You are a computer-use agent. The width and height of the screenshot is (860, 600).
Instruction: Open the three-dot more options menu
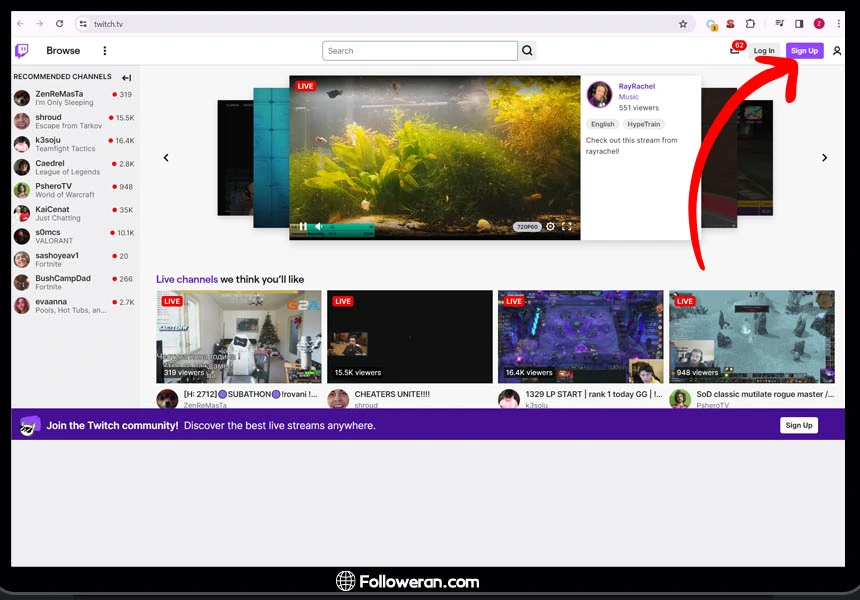tap(105, 51)
